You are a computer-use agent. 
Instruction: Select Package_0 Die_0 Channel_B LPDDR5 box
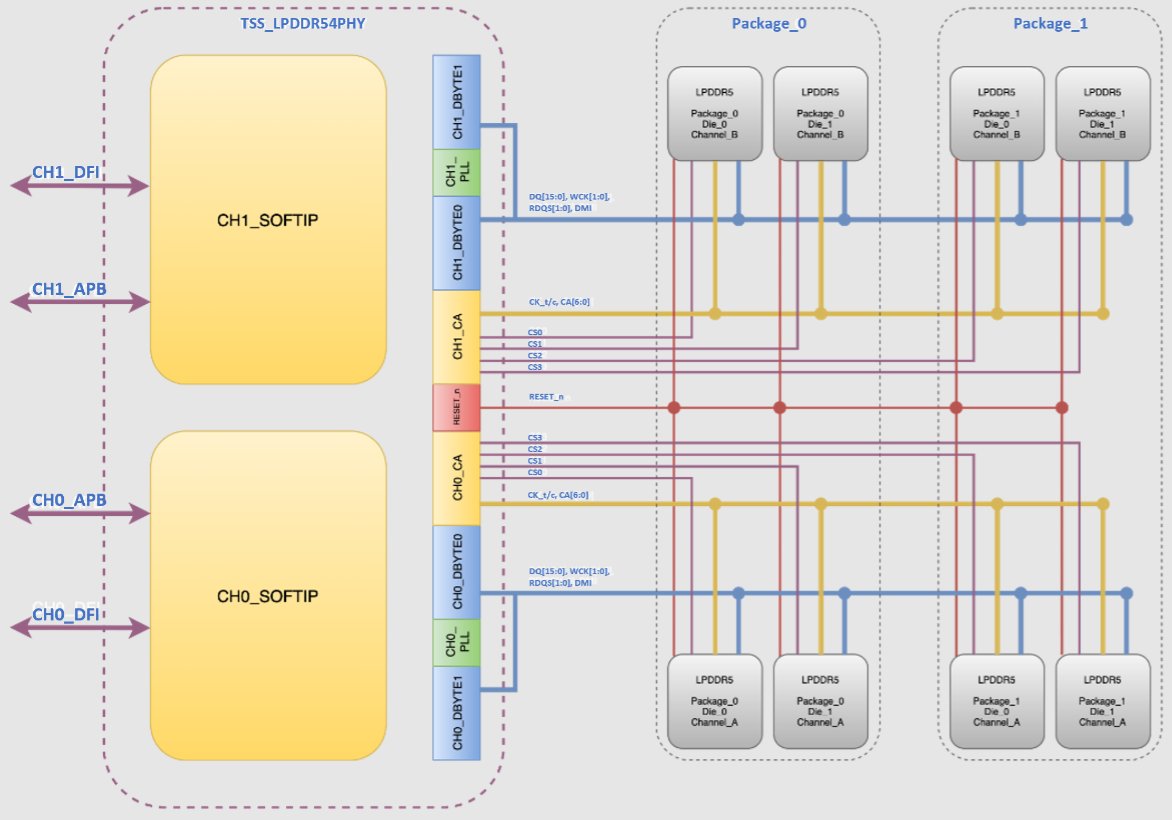[715, 114]
